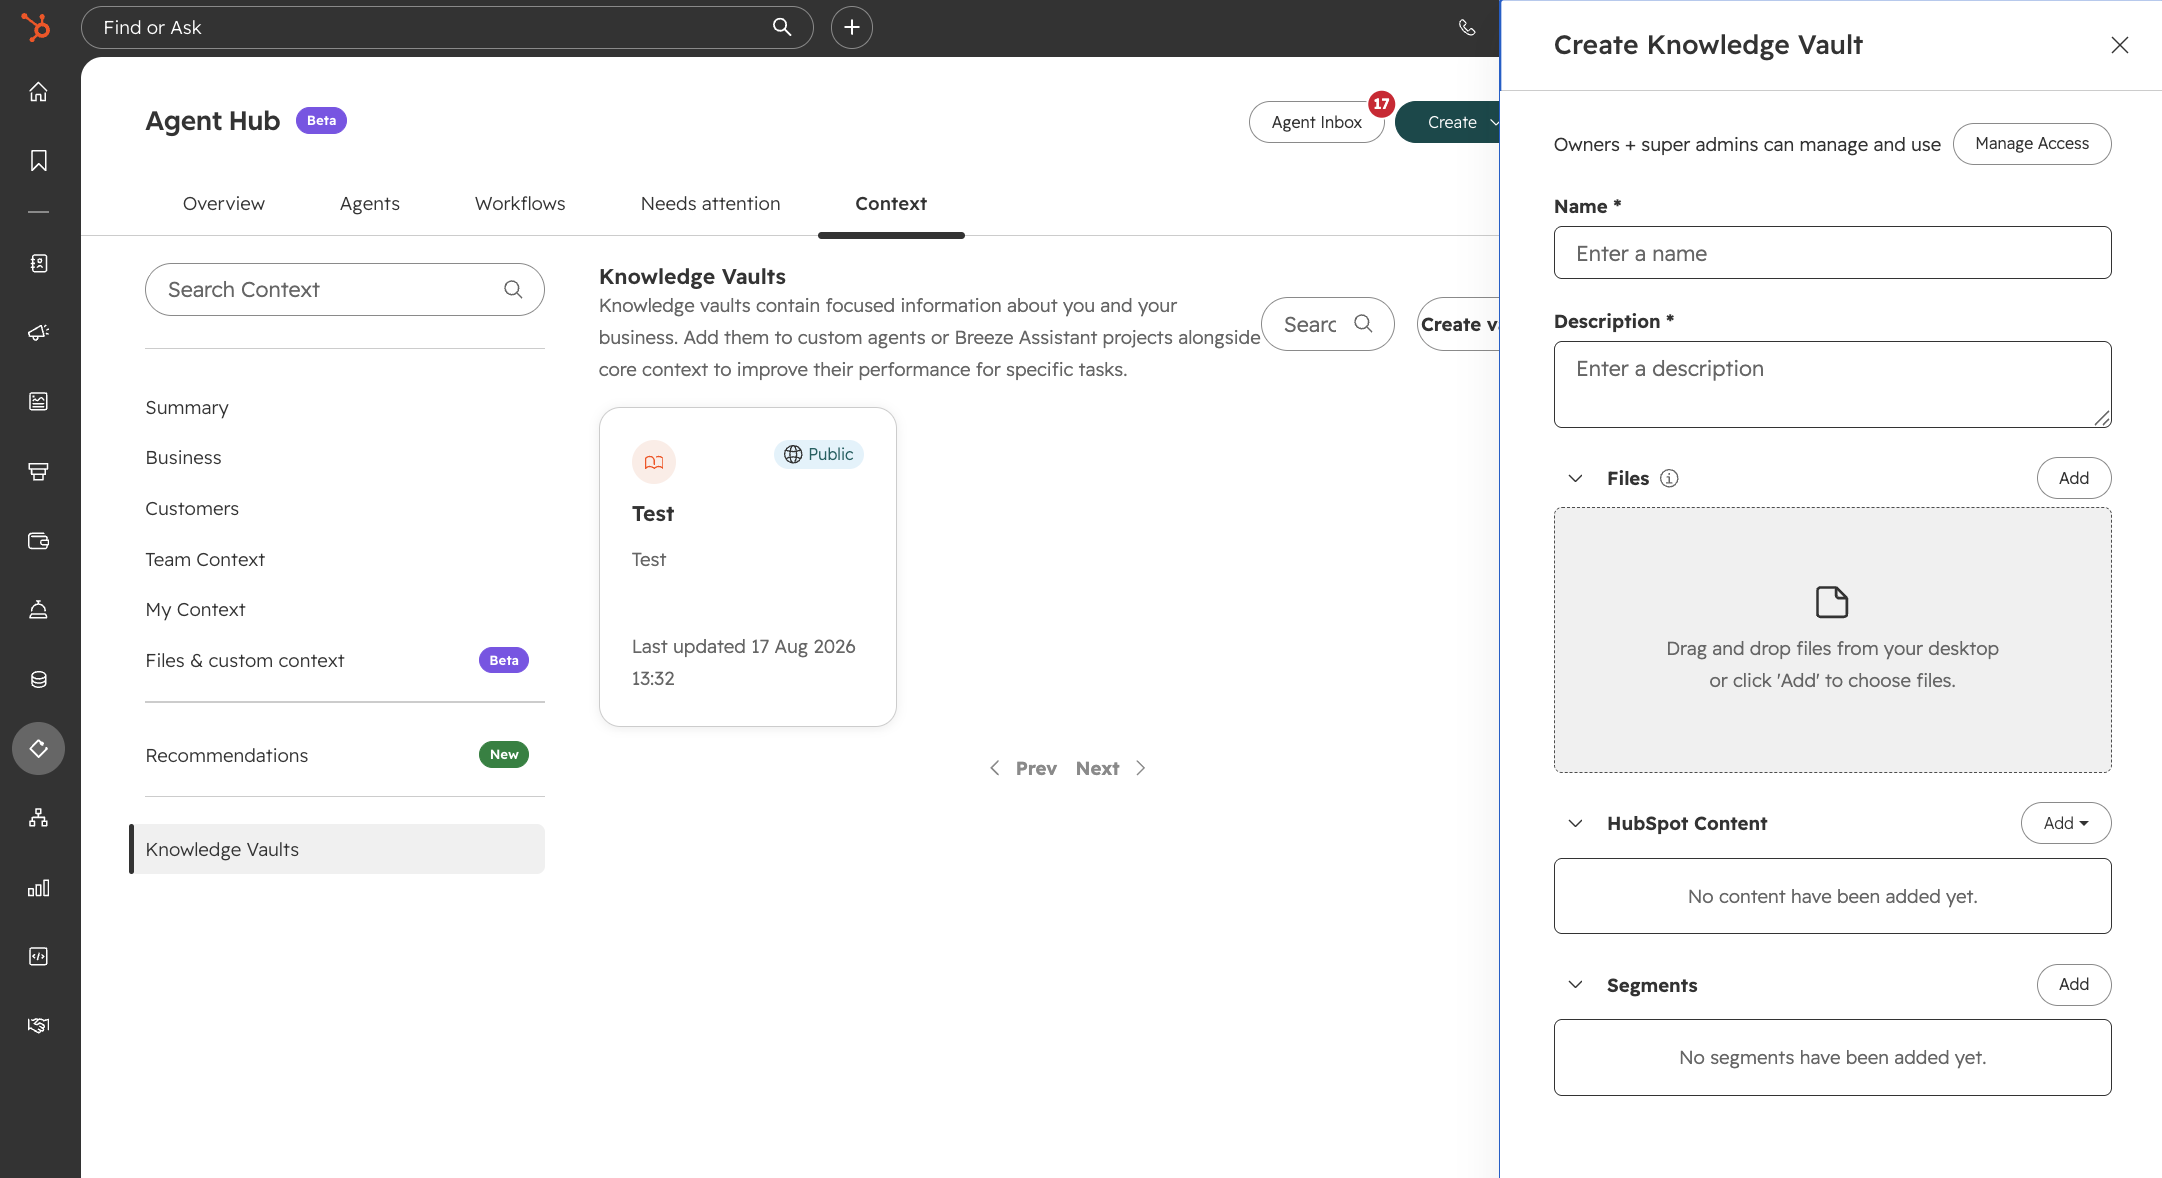Viewport: 2162px width, 1178px height.
Task: Focus the Description text area
Action: pos(1832,384)
